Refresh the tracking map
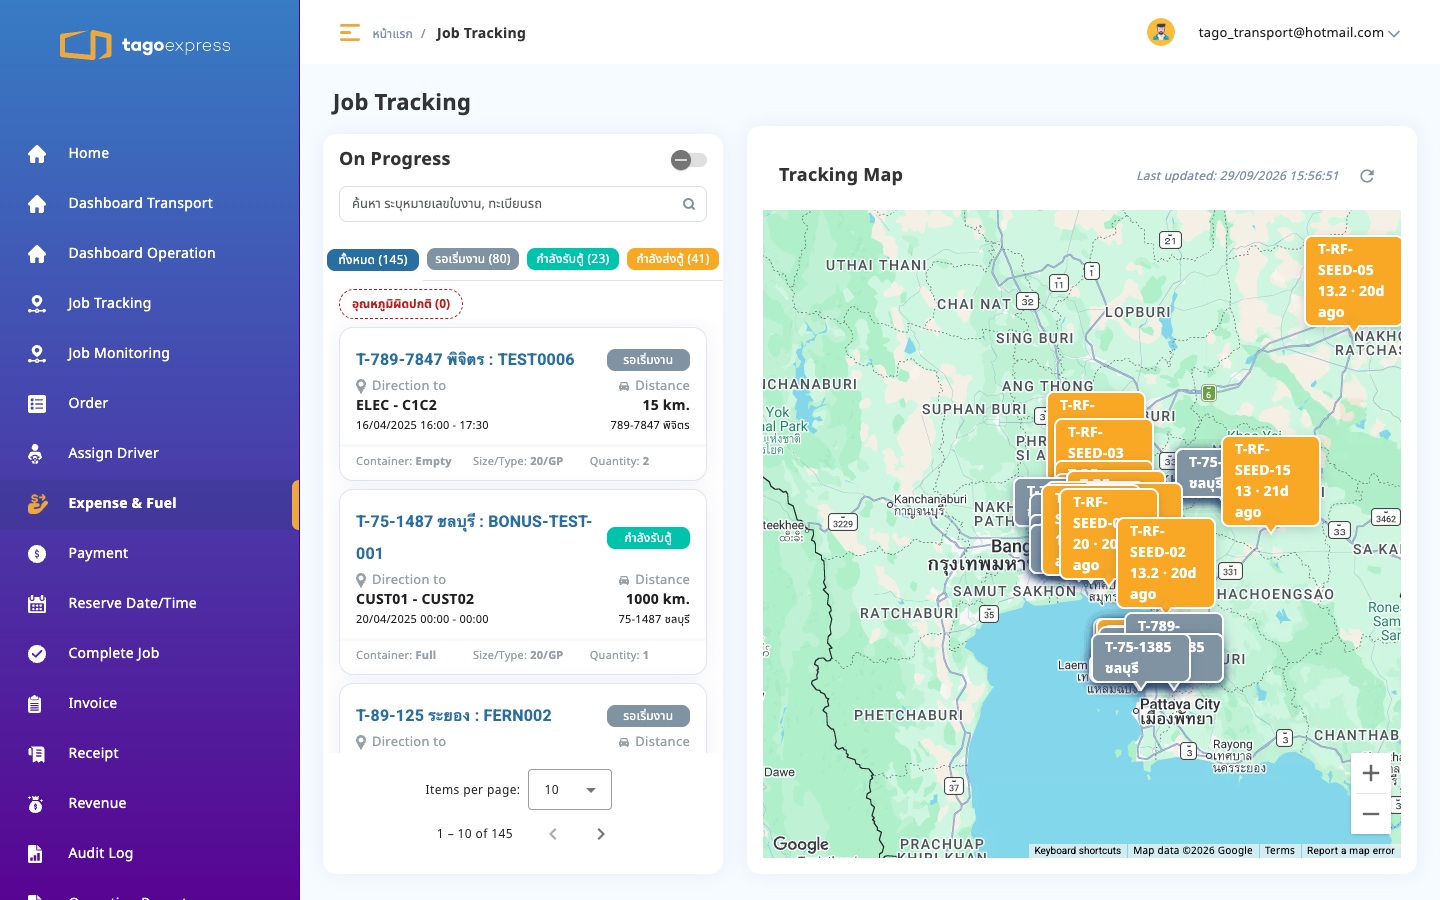 (x=1367, y=176)
